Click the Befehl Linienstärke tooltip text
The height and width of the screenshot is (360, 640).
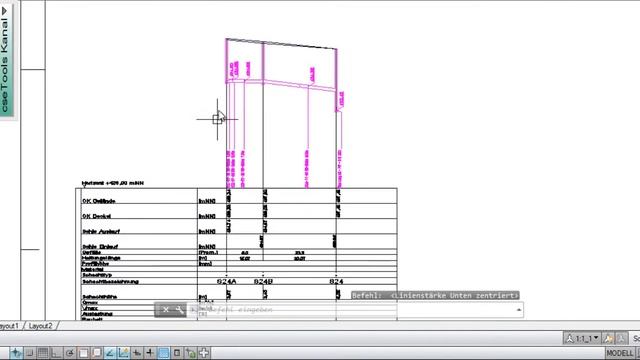point(435,295)
